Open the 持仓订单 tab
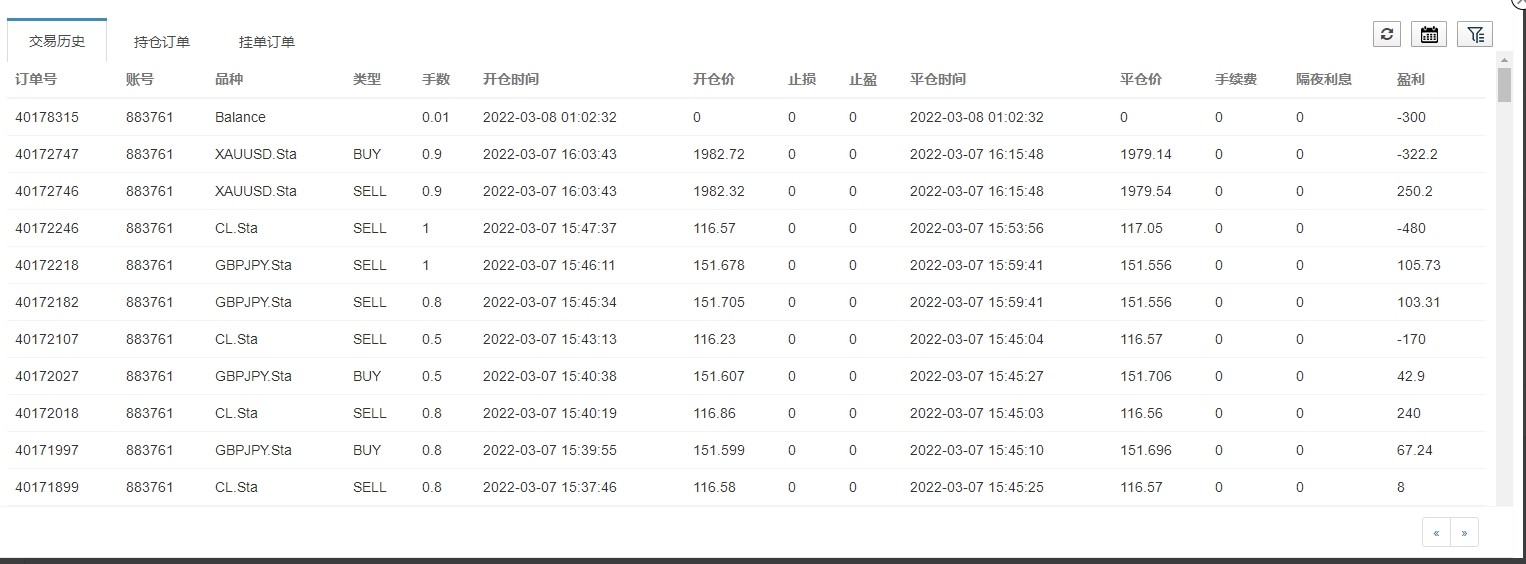This screenshot has height=564, width=1526. [x=162, y=42]
